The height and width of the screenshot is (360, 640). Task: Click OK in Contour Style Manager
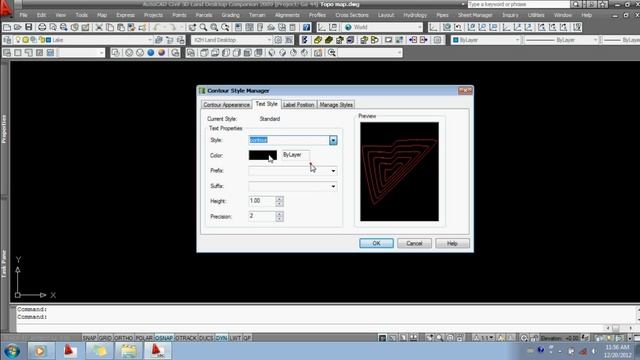(376, 243)
